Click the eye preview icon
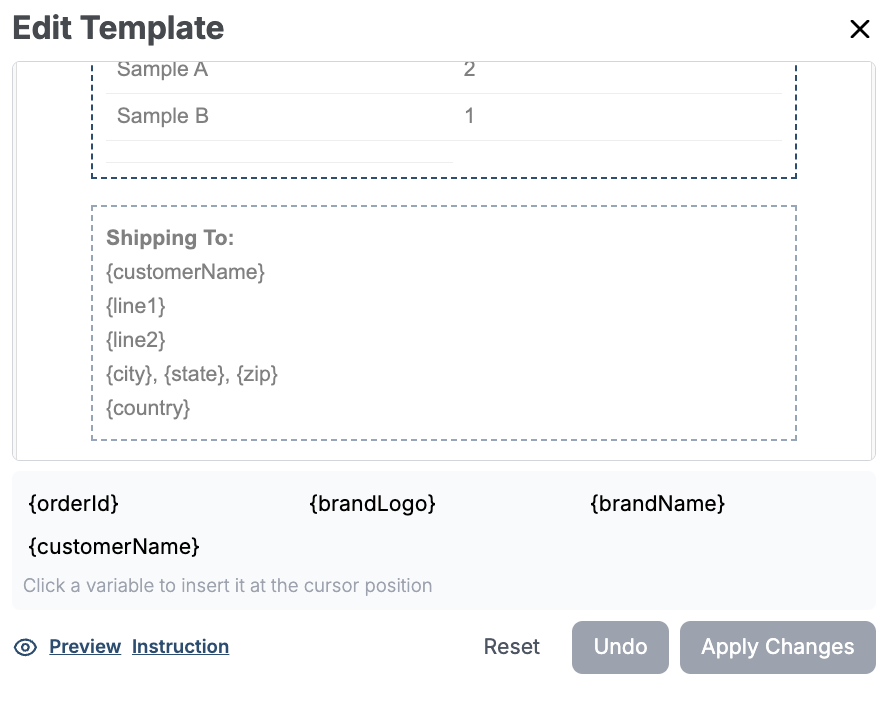The height and width of the screenshot is (722, 888). point(25,648)
